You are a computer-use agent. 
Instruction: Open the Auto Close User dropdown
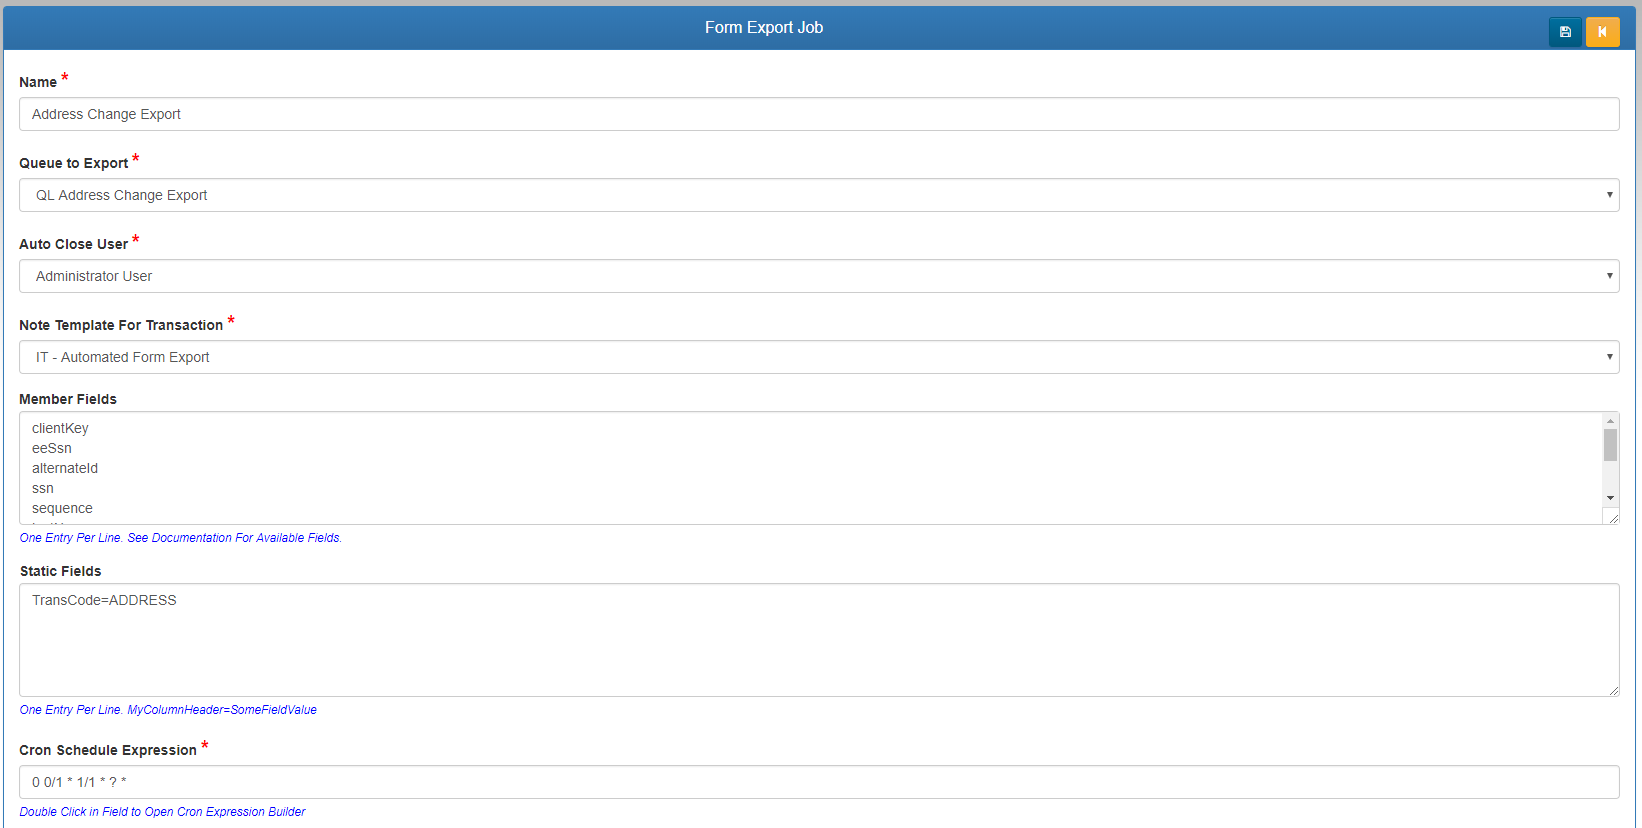coord(819,276)
